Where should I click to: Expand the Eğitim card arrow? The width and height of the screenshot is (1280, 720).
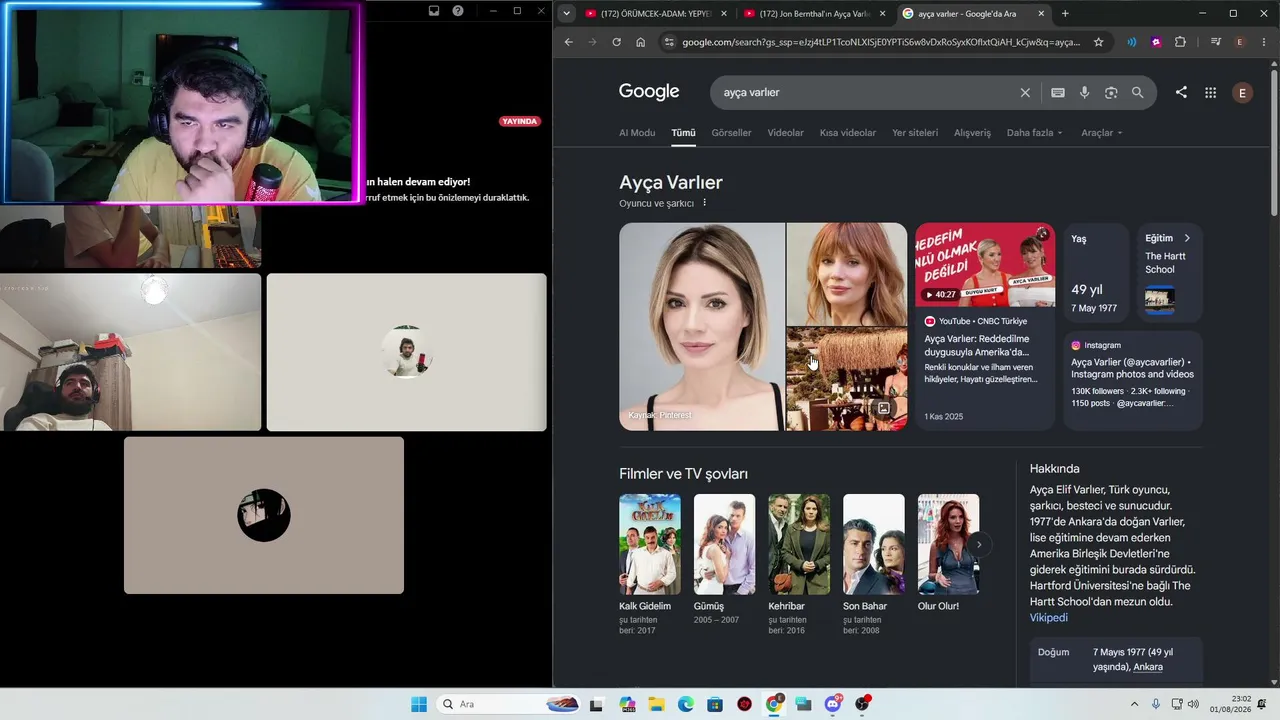point(1187,238)
